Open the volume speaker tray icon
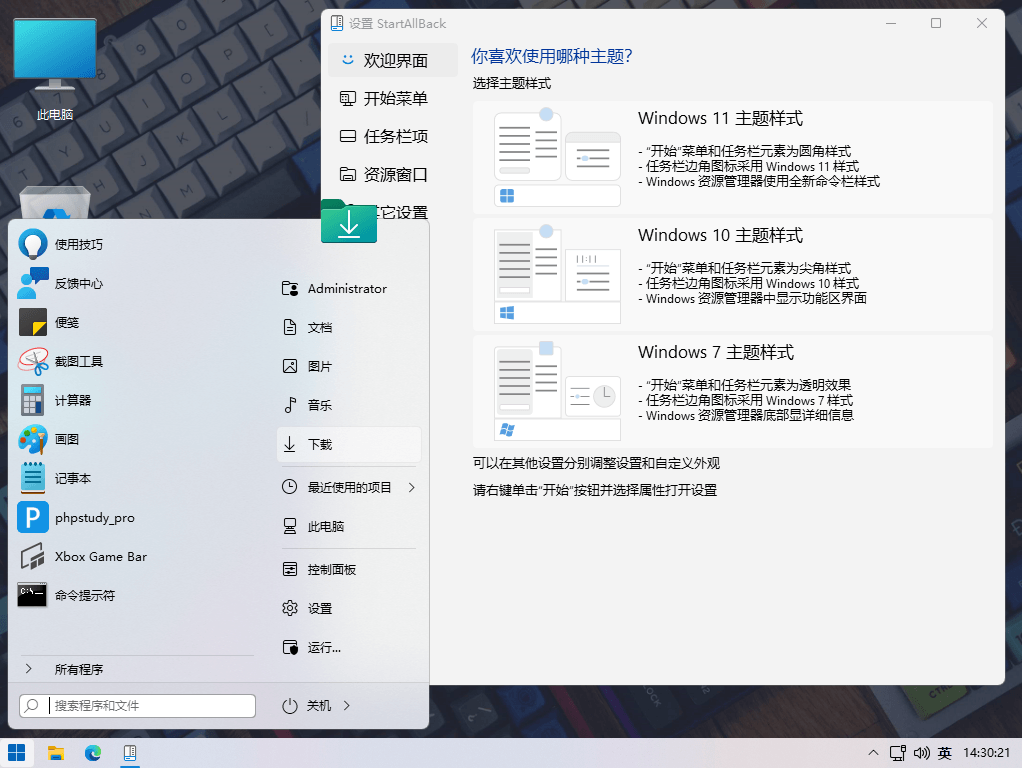The image size is (1022, 768). [921, 753]
